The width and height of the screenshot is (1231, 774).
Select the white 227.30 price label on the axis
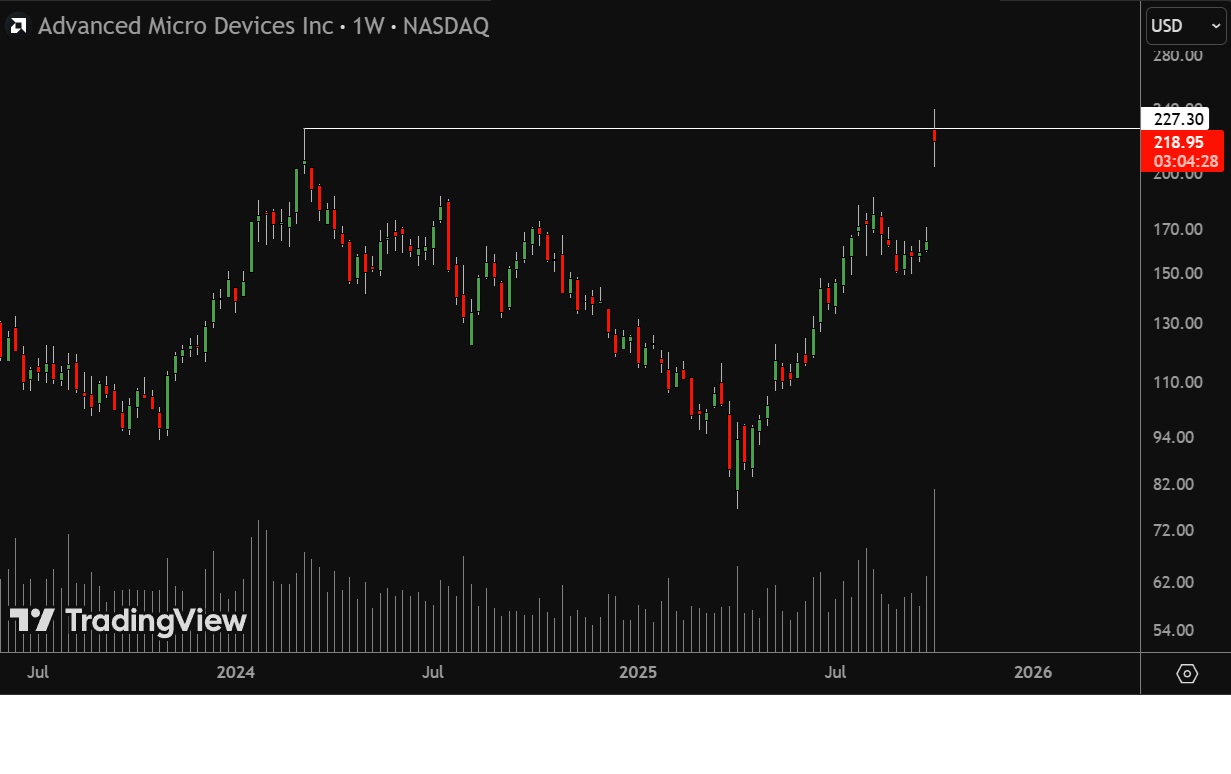coord(1177,118)
